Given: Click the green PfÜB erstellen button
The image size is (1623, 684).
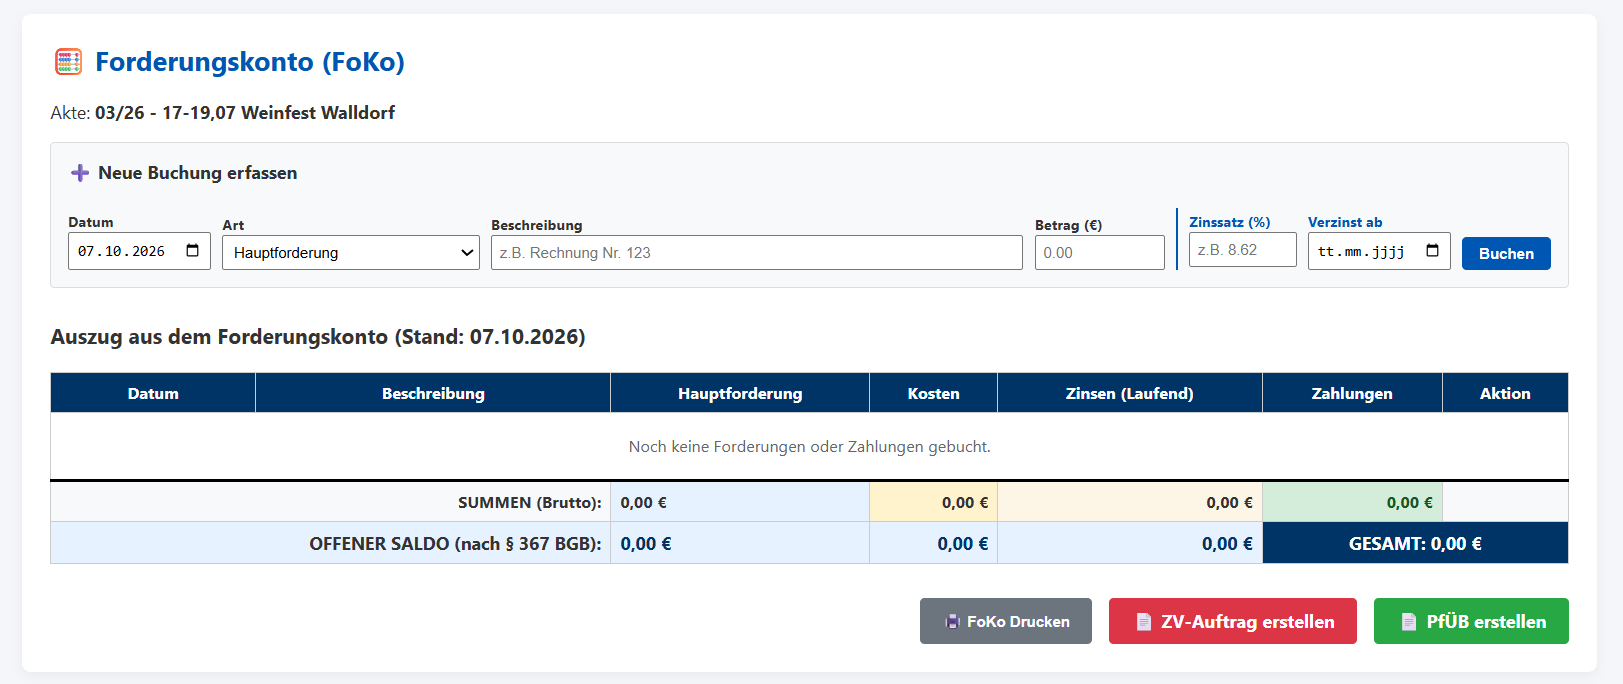Looking at the screenshot, I should pyautogui.click(x=1471, y=621).
